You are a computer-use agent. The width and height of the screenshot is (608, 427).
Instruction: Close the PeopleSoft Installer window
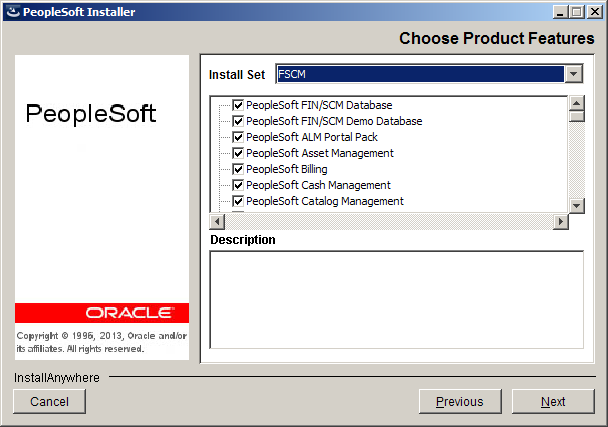pos(594,12)
